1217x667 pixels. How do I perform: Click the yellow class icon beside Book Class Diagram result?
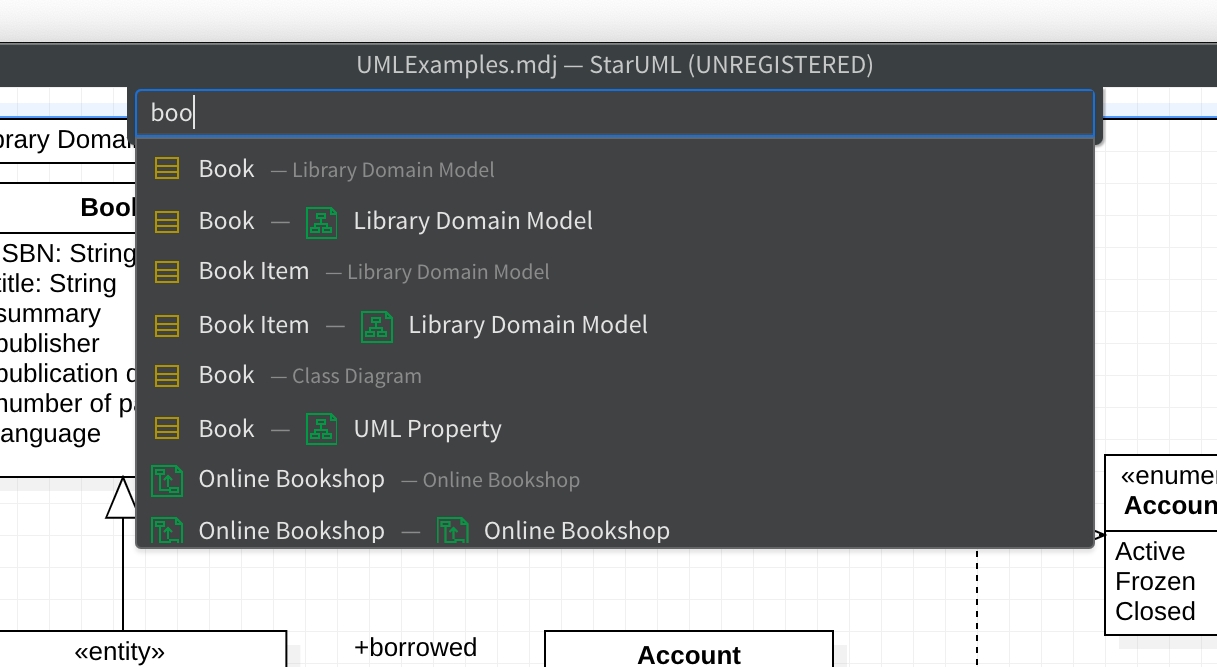[167, 376]
